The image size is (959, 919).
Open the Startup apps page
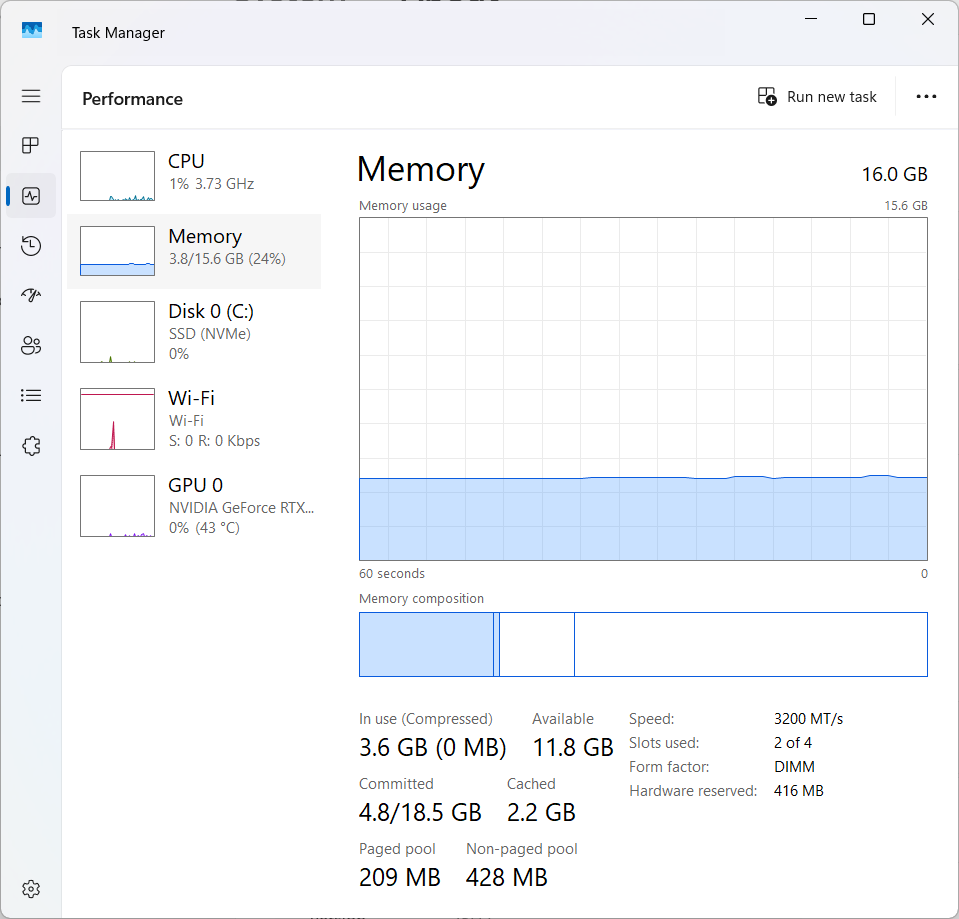point(31,296)
